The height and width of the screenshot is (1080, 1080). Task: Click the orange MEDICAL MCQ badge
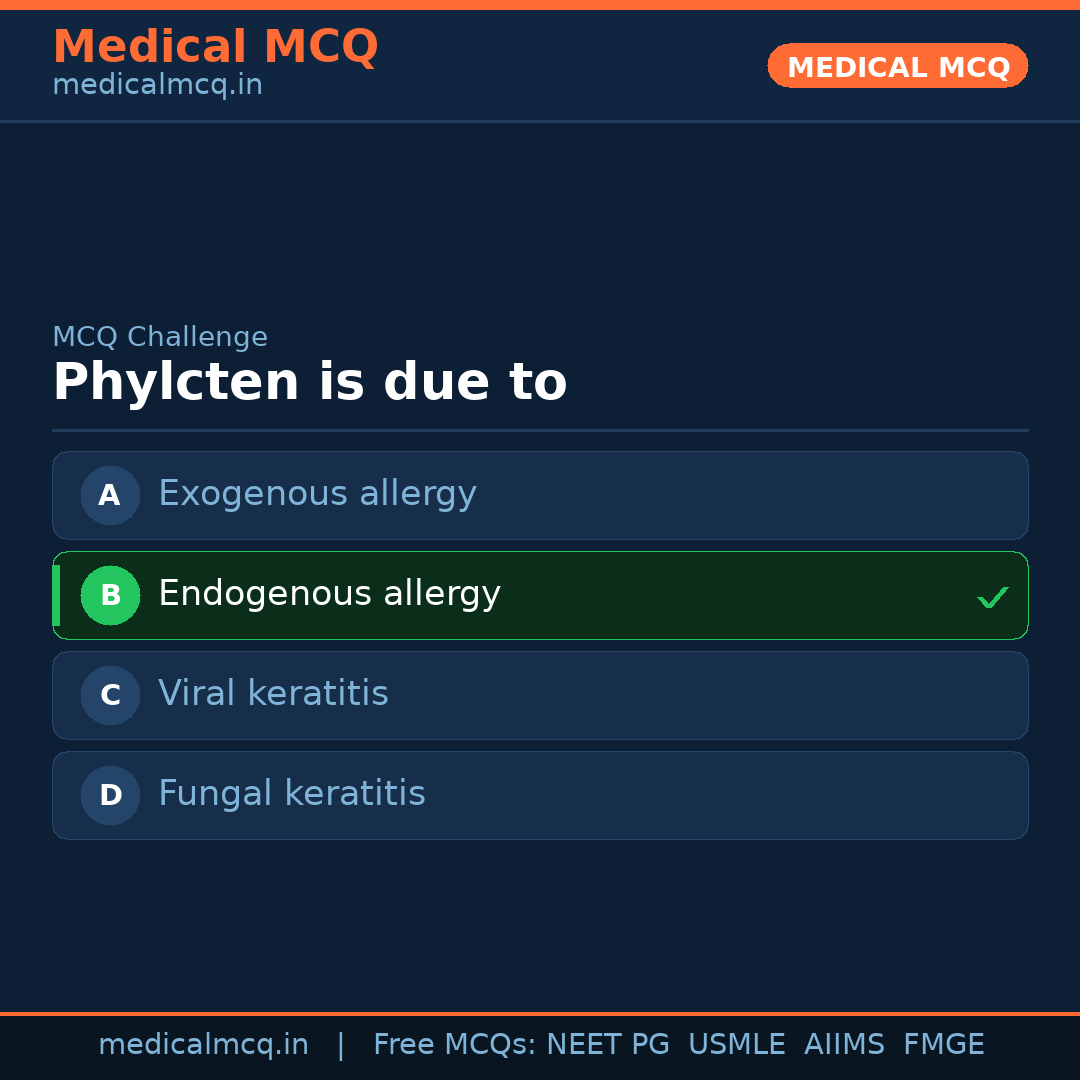[897, 66]
